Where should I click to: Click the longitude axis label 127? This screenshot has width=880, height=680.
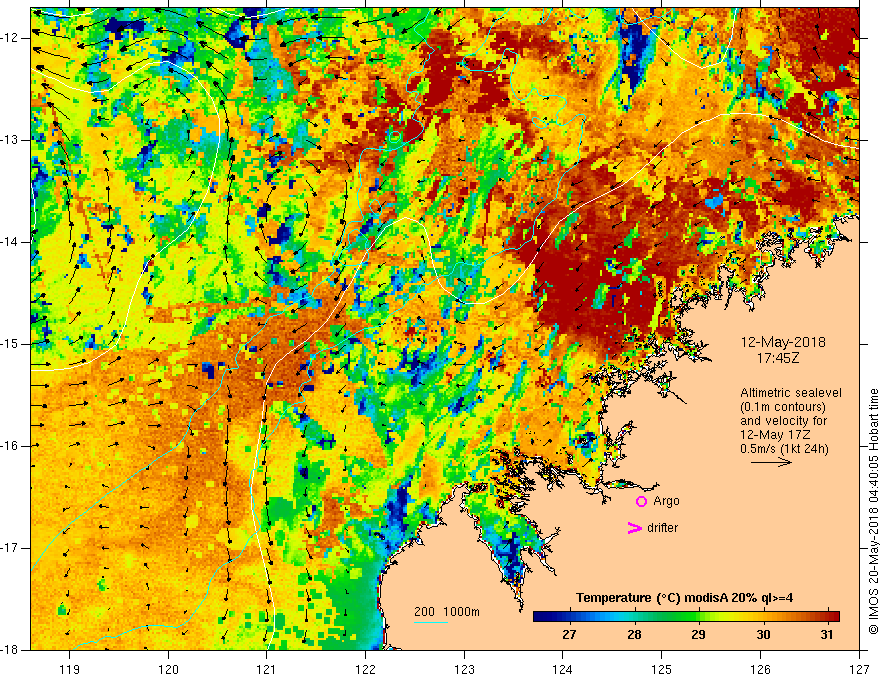point(859,669)
